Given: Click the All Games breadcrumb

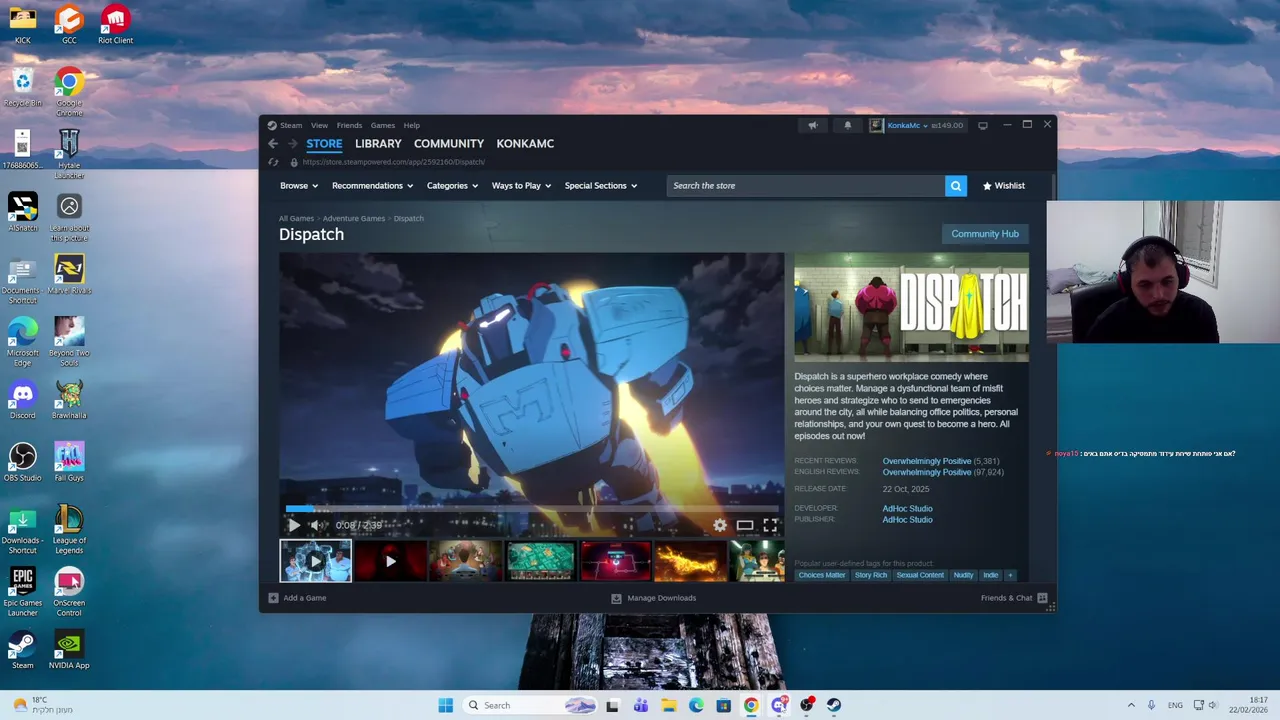Looking at the screenshot, I should 296,218.
